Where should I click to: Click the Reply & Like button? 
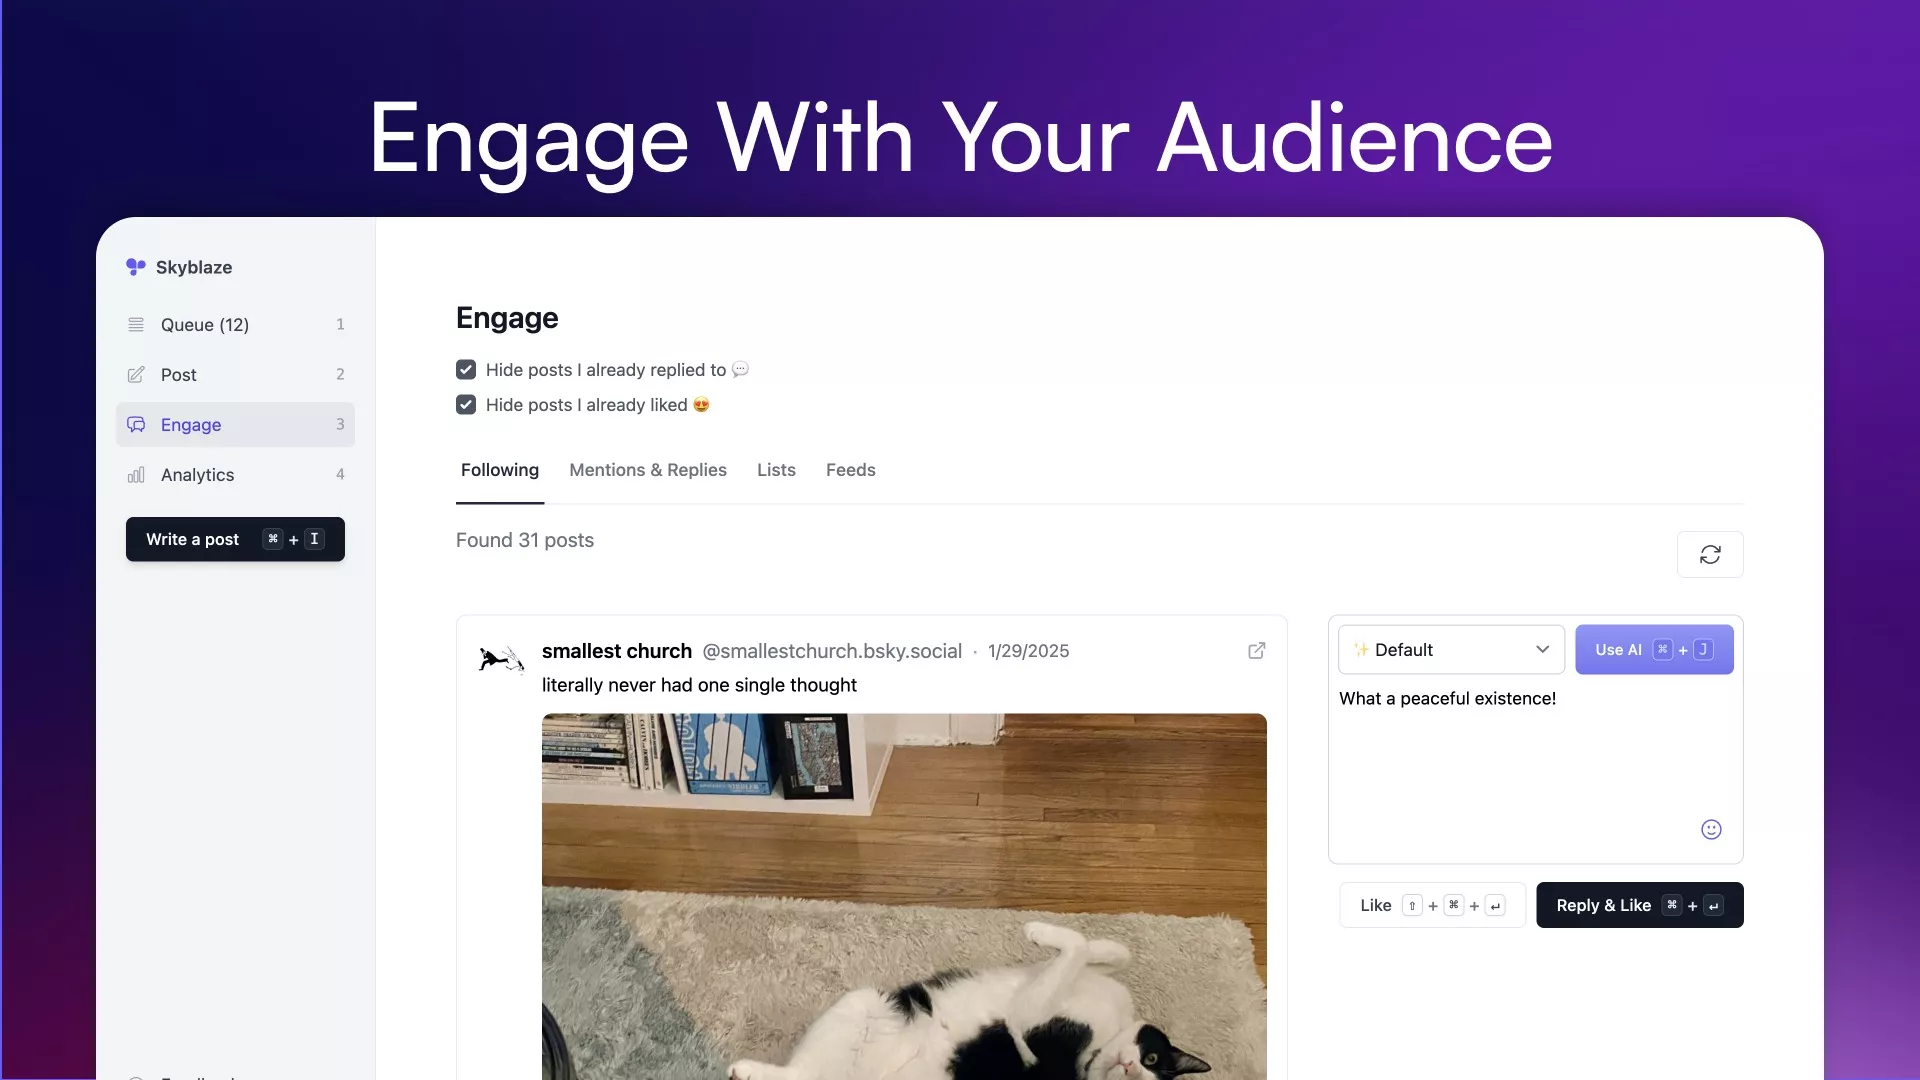click(1638, 905)
